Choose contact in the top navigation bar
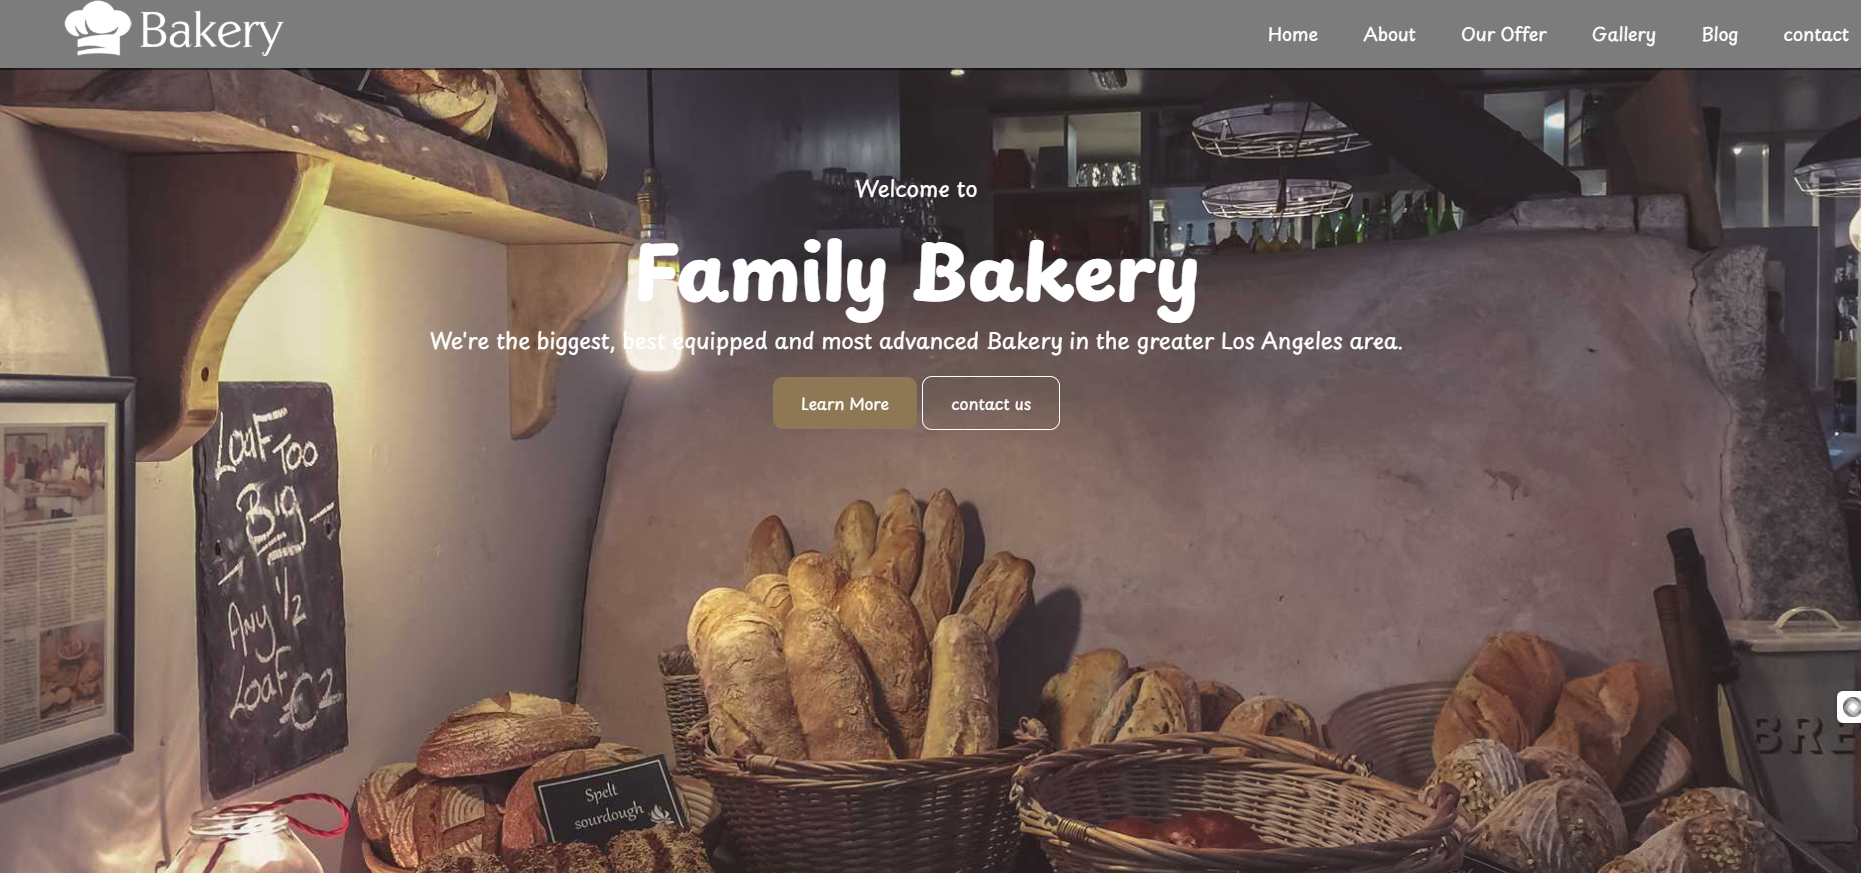The image size is (1861, 873). tap(1815, 34)
